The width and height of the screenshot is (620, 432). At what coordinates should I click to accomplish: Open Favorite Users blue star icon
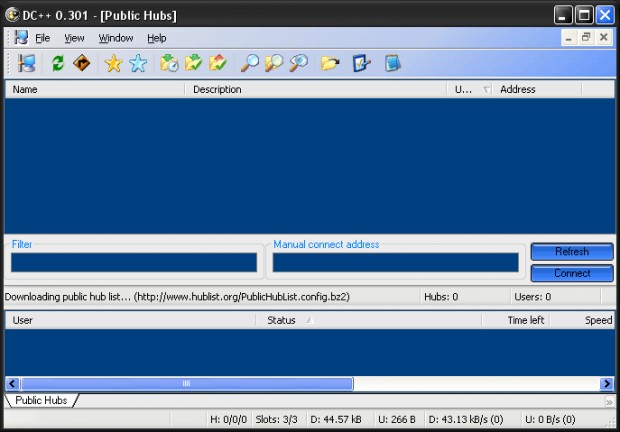pos(138,63)
